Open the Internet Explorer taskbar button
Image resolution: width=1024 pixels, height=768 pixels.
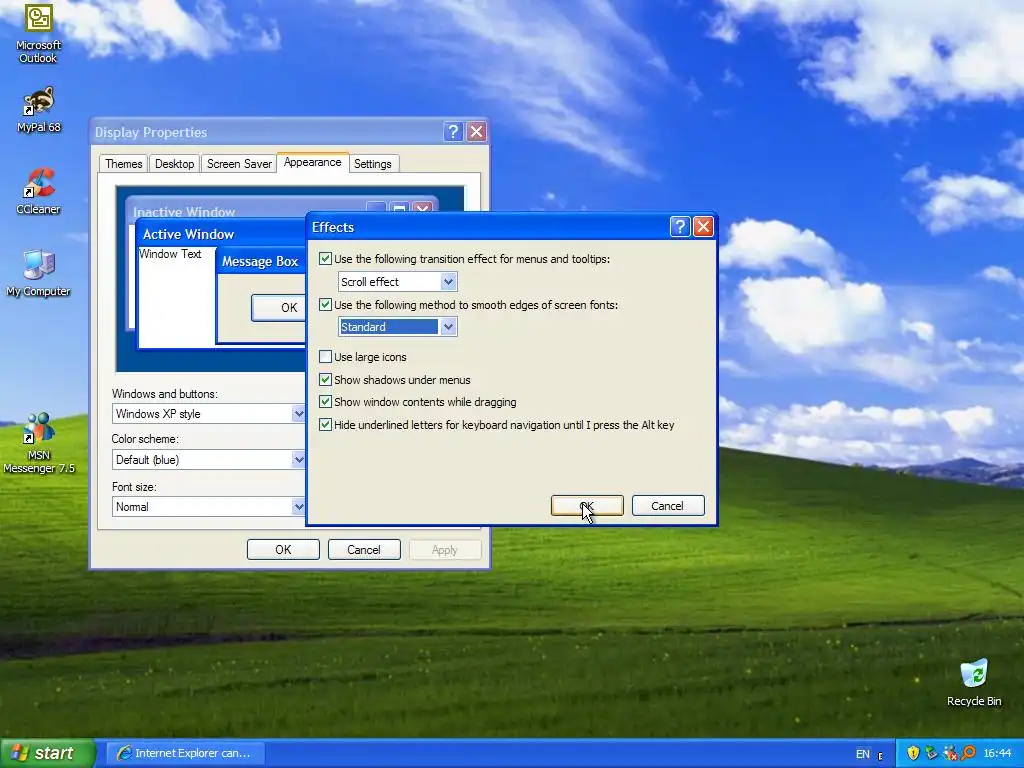coord(185,753)
